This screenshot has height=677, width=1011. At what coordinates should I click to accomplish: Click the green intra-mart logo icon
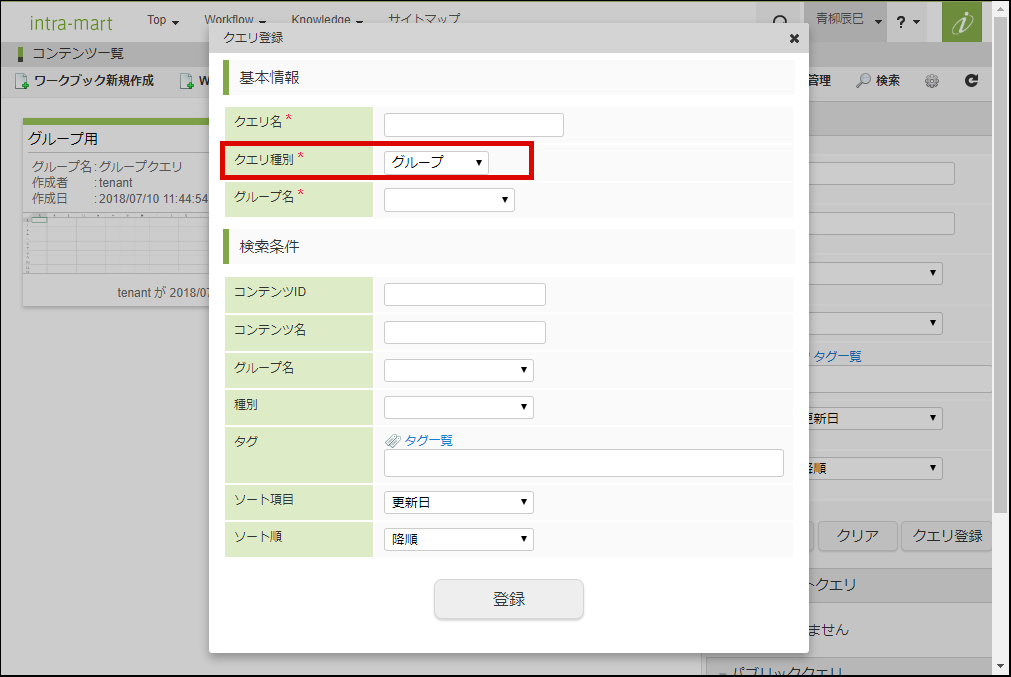click(961, 21)
